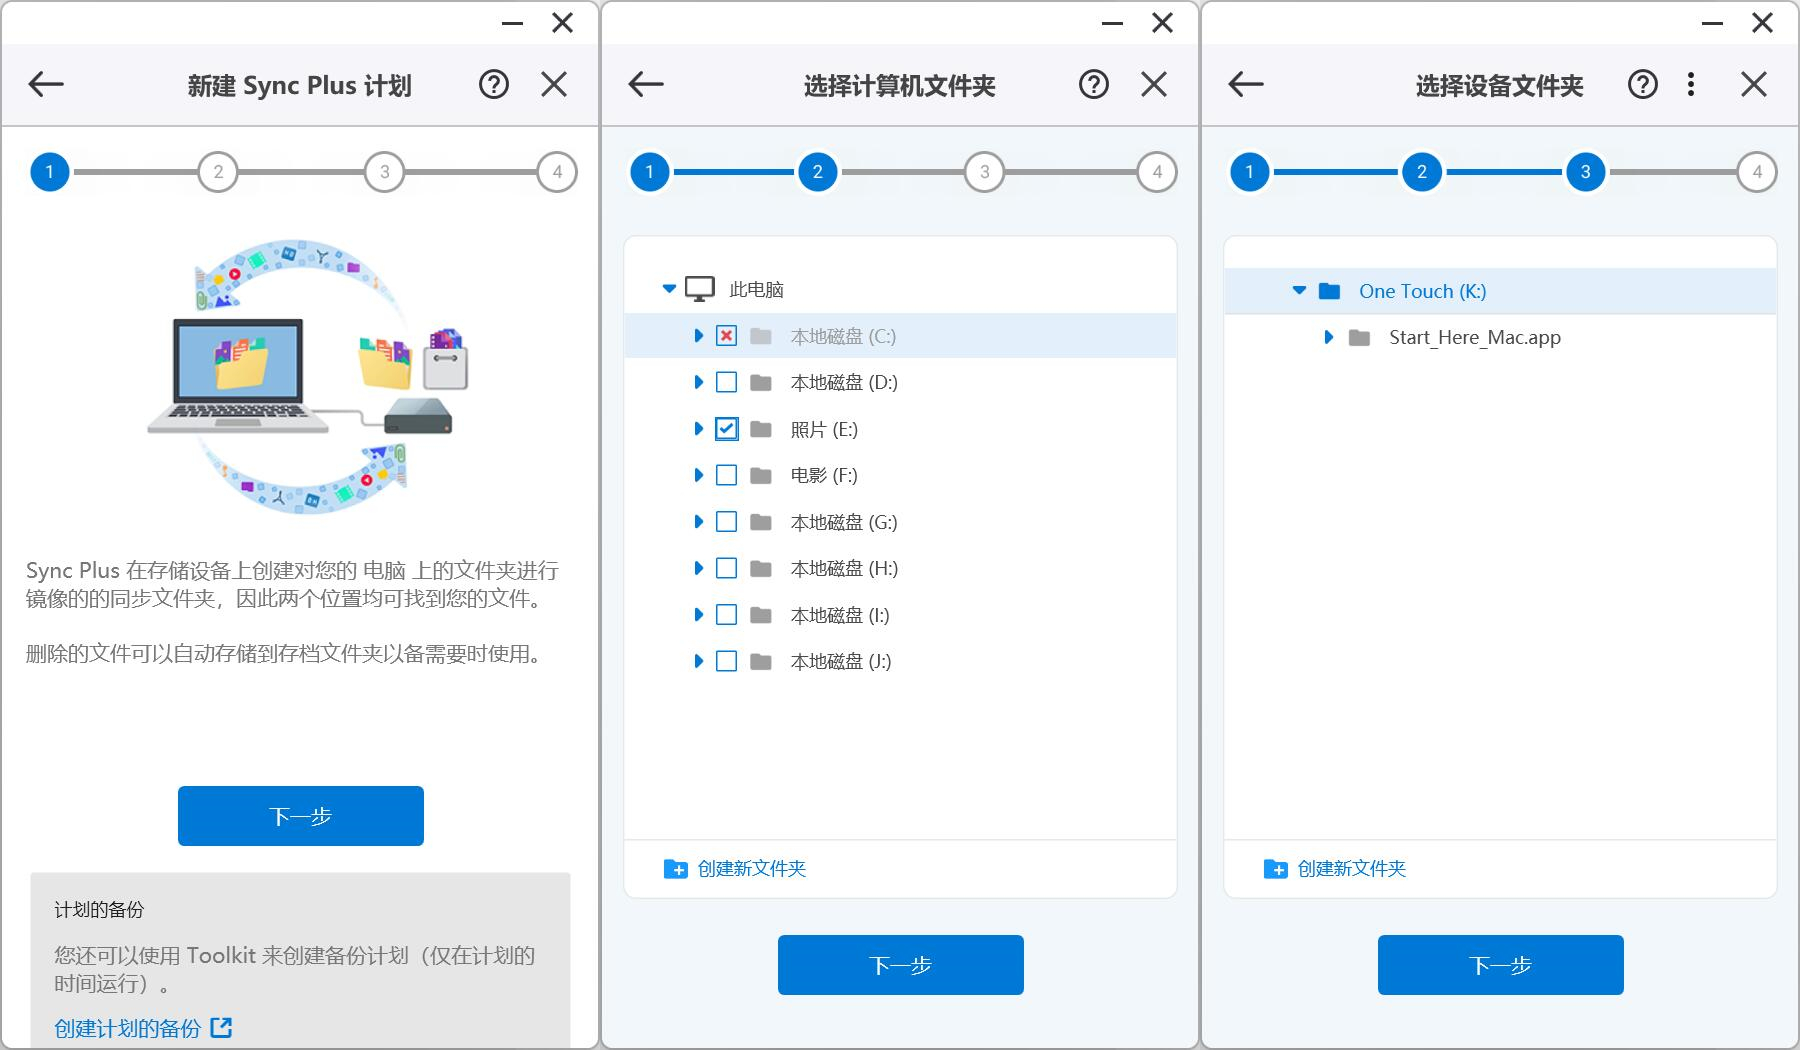The image size is (1800, 1050).
Task: Collapse the 此电脑 tree node
Action: (667, 288)
